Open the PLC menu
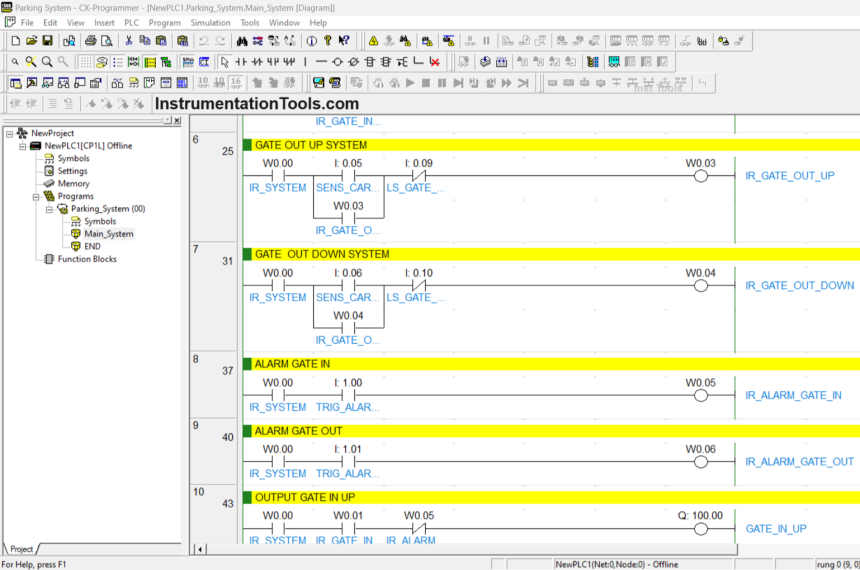The height and width of the screenshot is (570, 860). coord(131,22)
